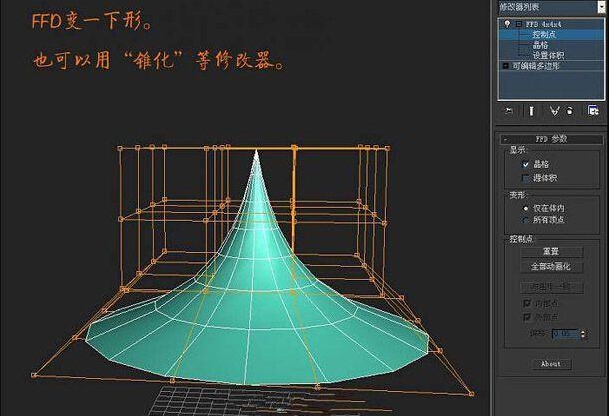Toggle the 外部点 checkbox
Image resolution: width=609 pixels, height=416 pixels.
[x=527, y=317]
